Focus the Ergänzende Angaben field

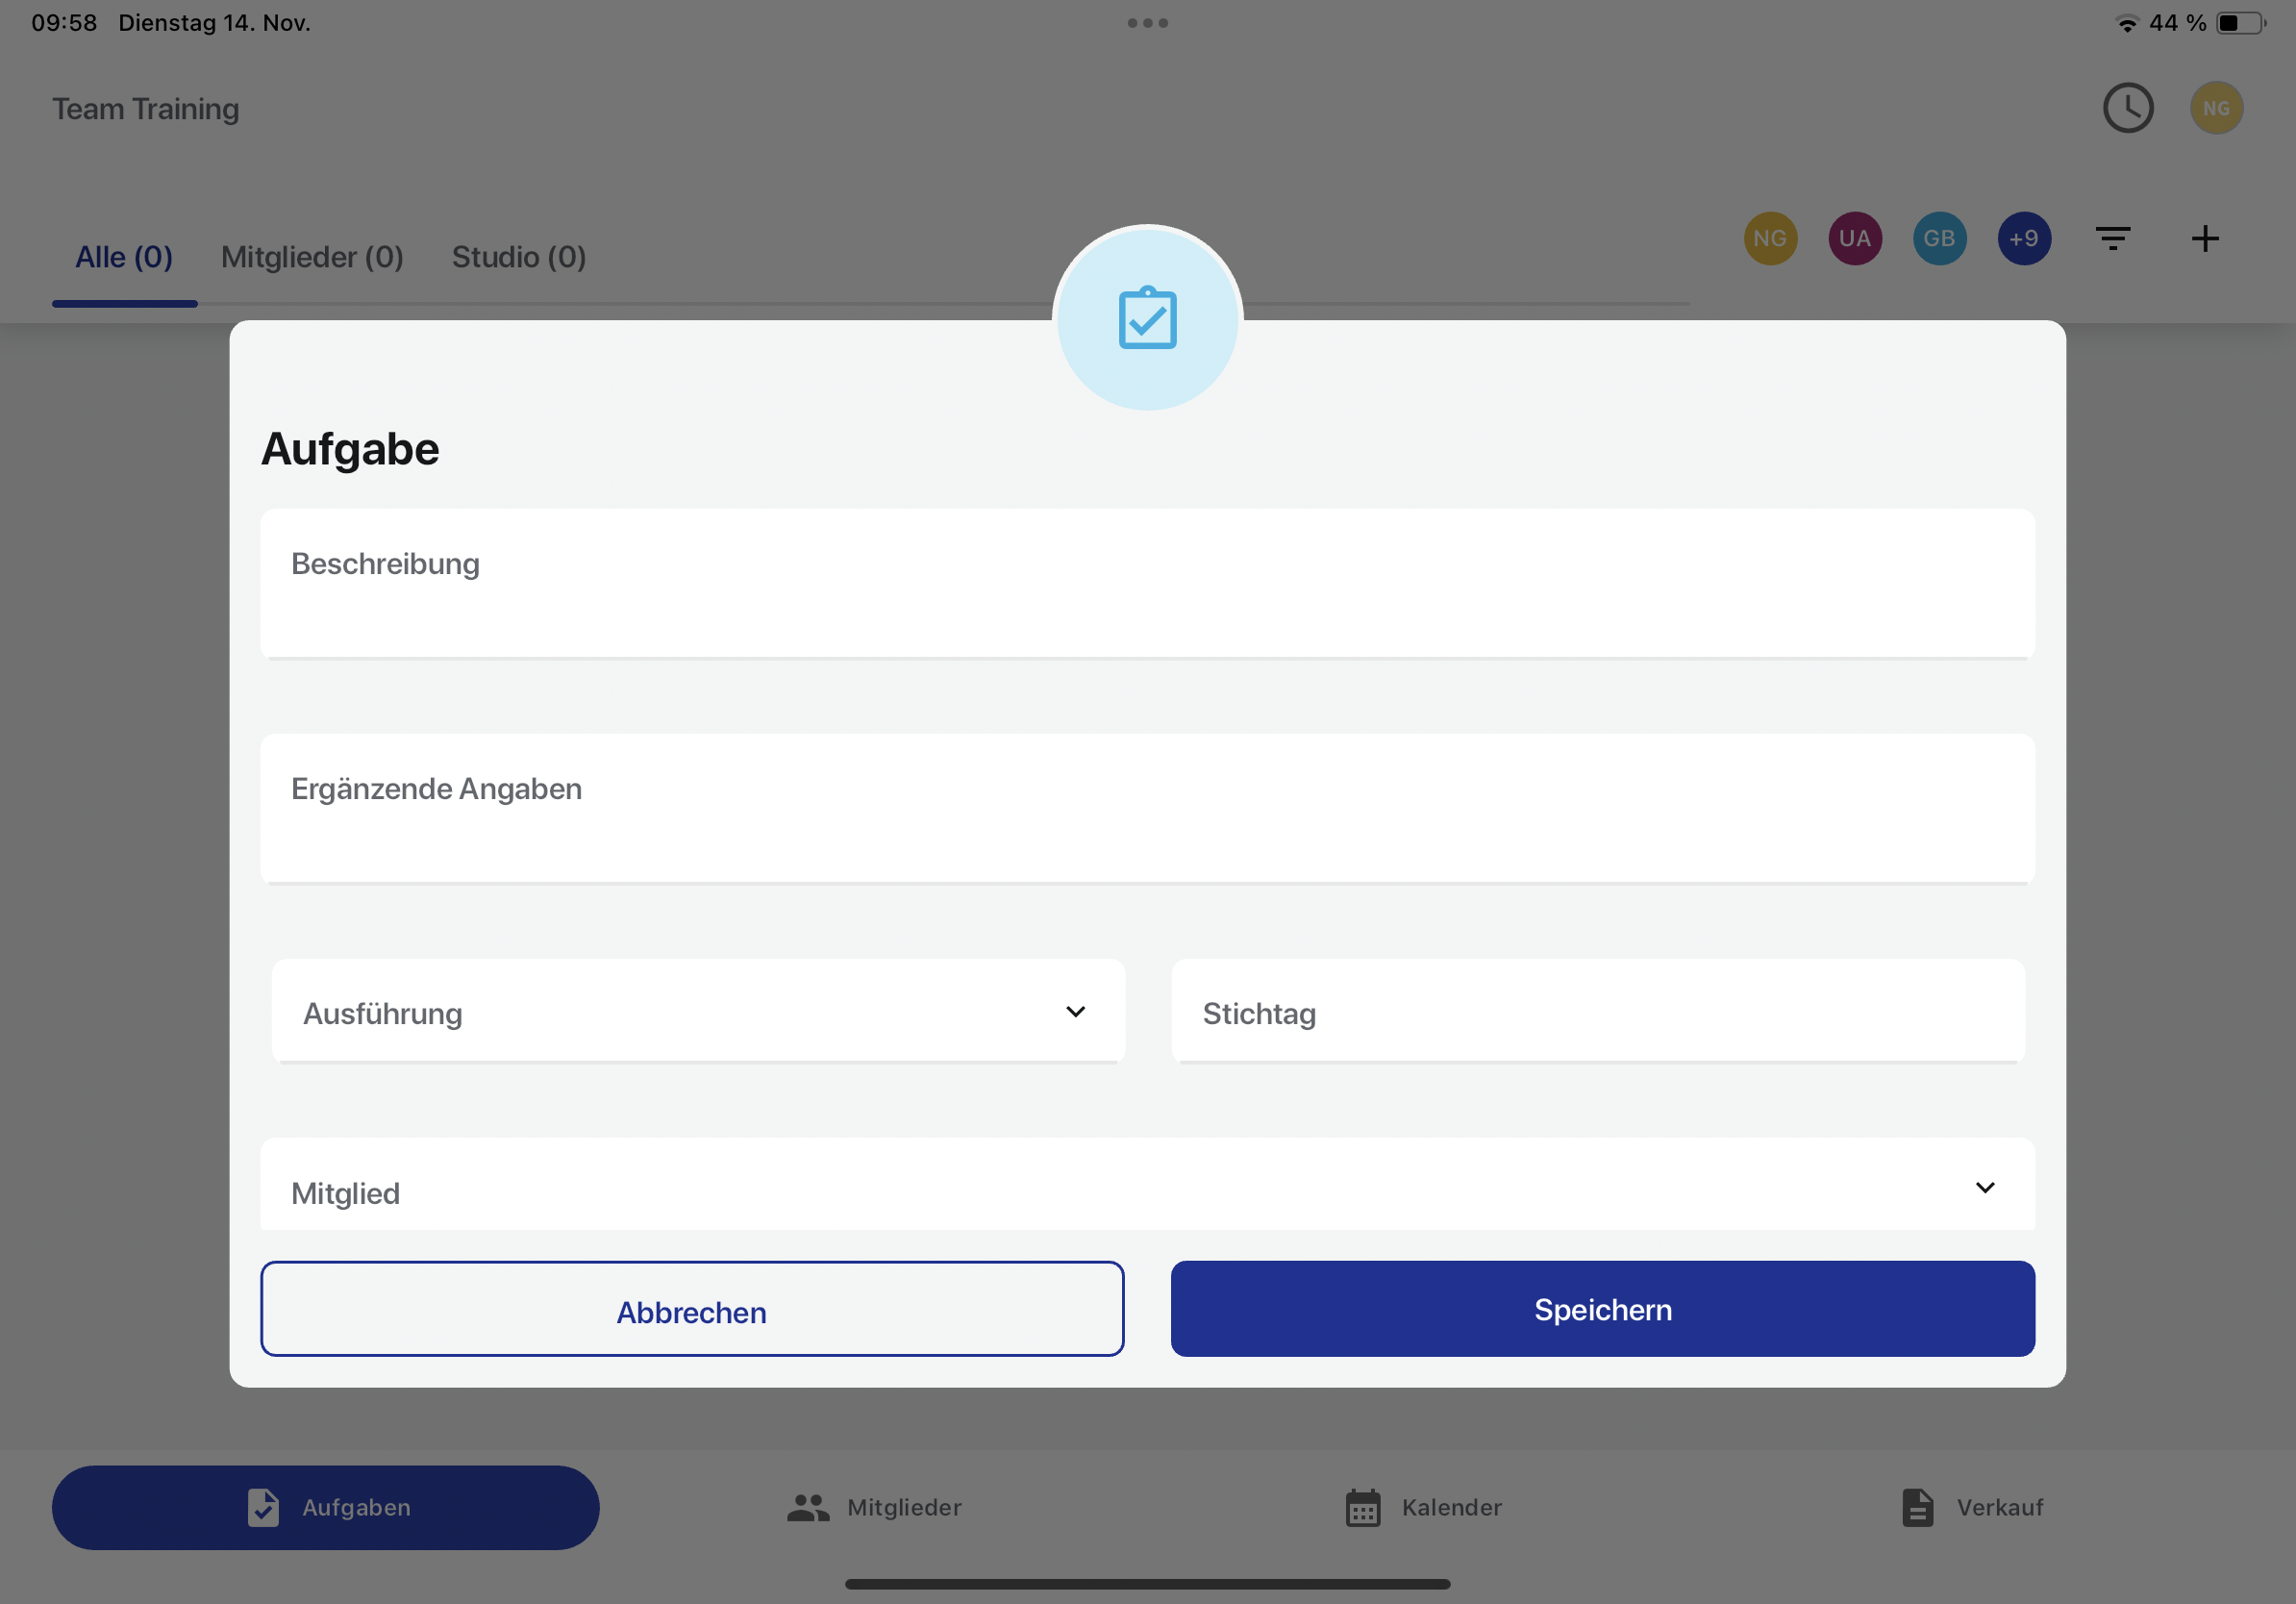pos(1147,809)
